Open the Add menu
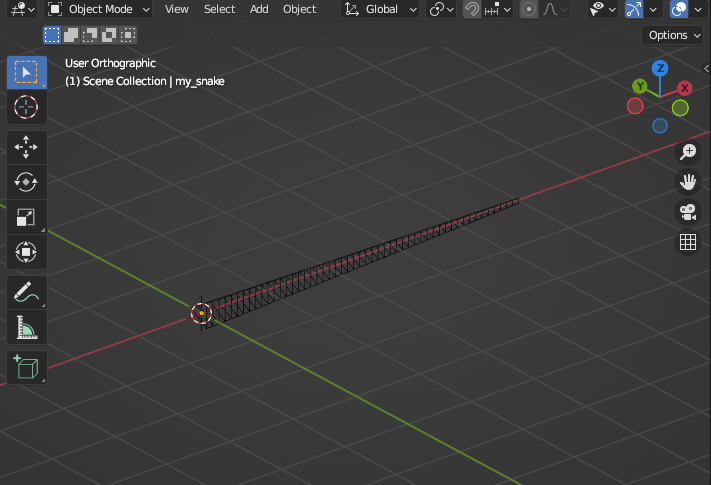This screenshot has width=711, height=485. point(259,9)
